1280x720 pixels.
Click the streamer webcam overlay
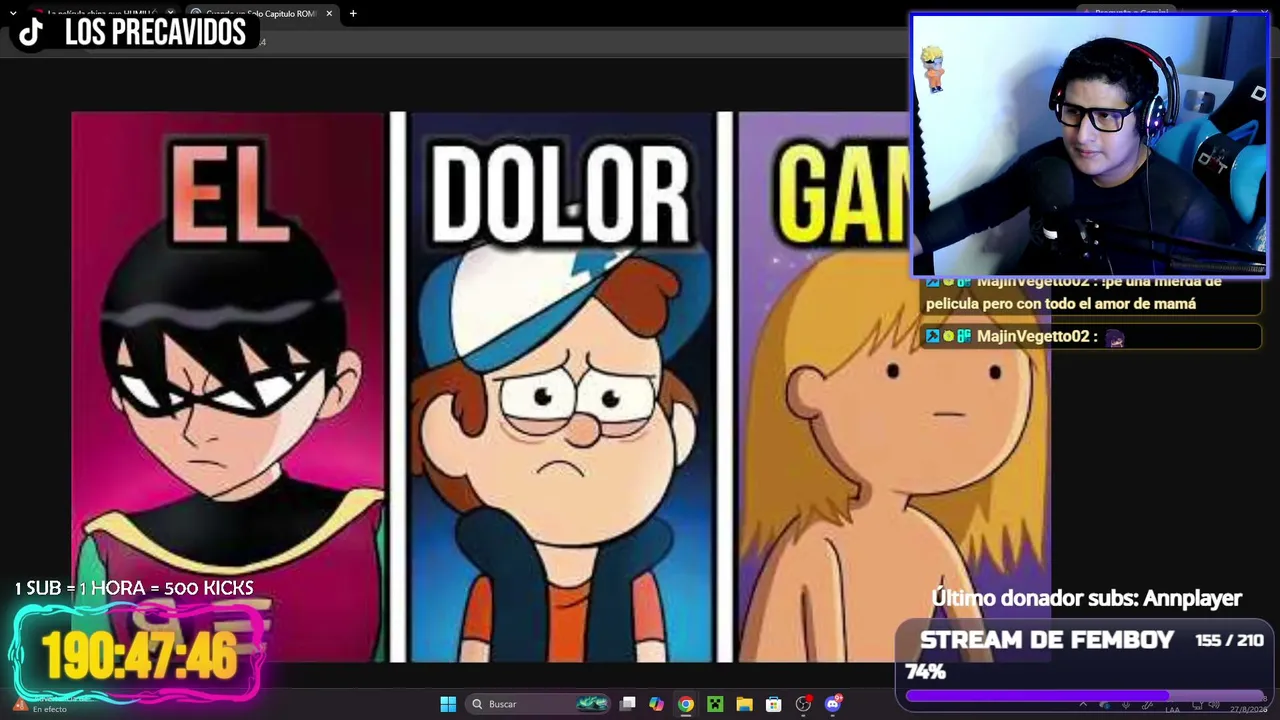click(1090, 144)
